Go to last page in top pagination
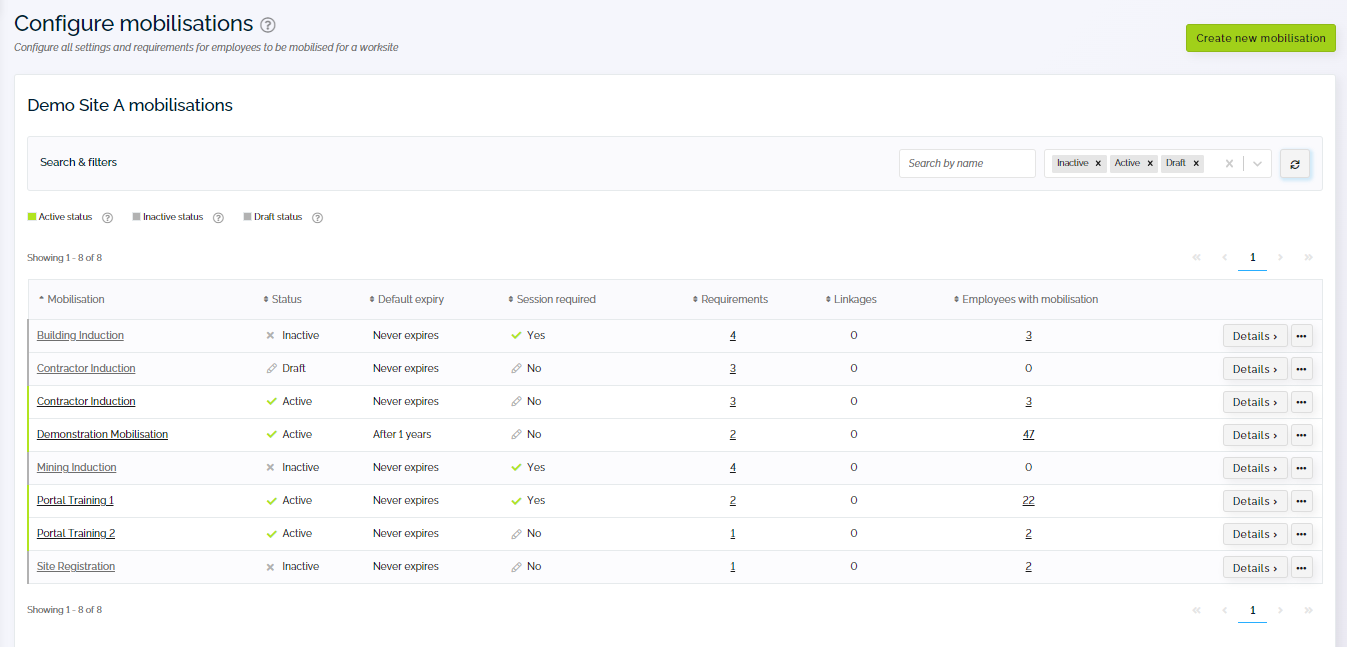The image size is (1347, 647). pos(1308,258)
